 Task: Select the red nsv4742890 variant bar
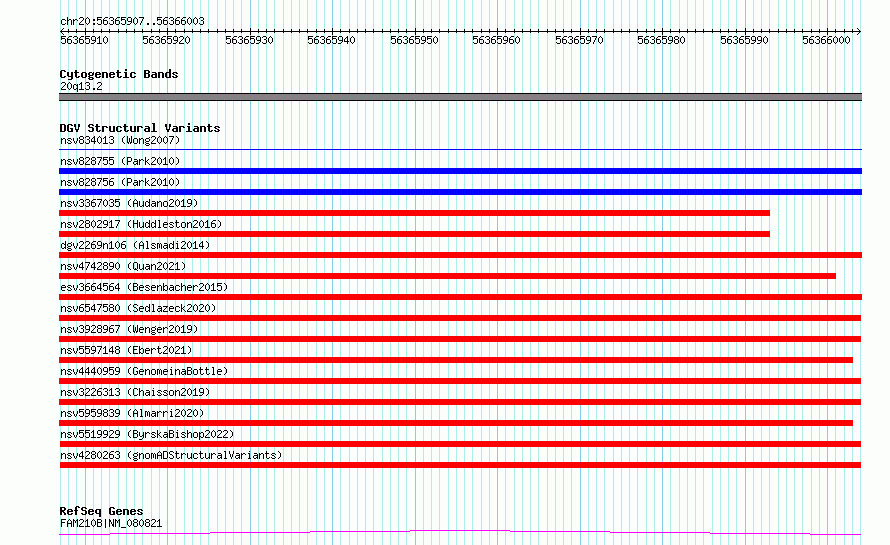pos(447,276)
